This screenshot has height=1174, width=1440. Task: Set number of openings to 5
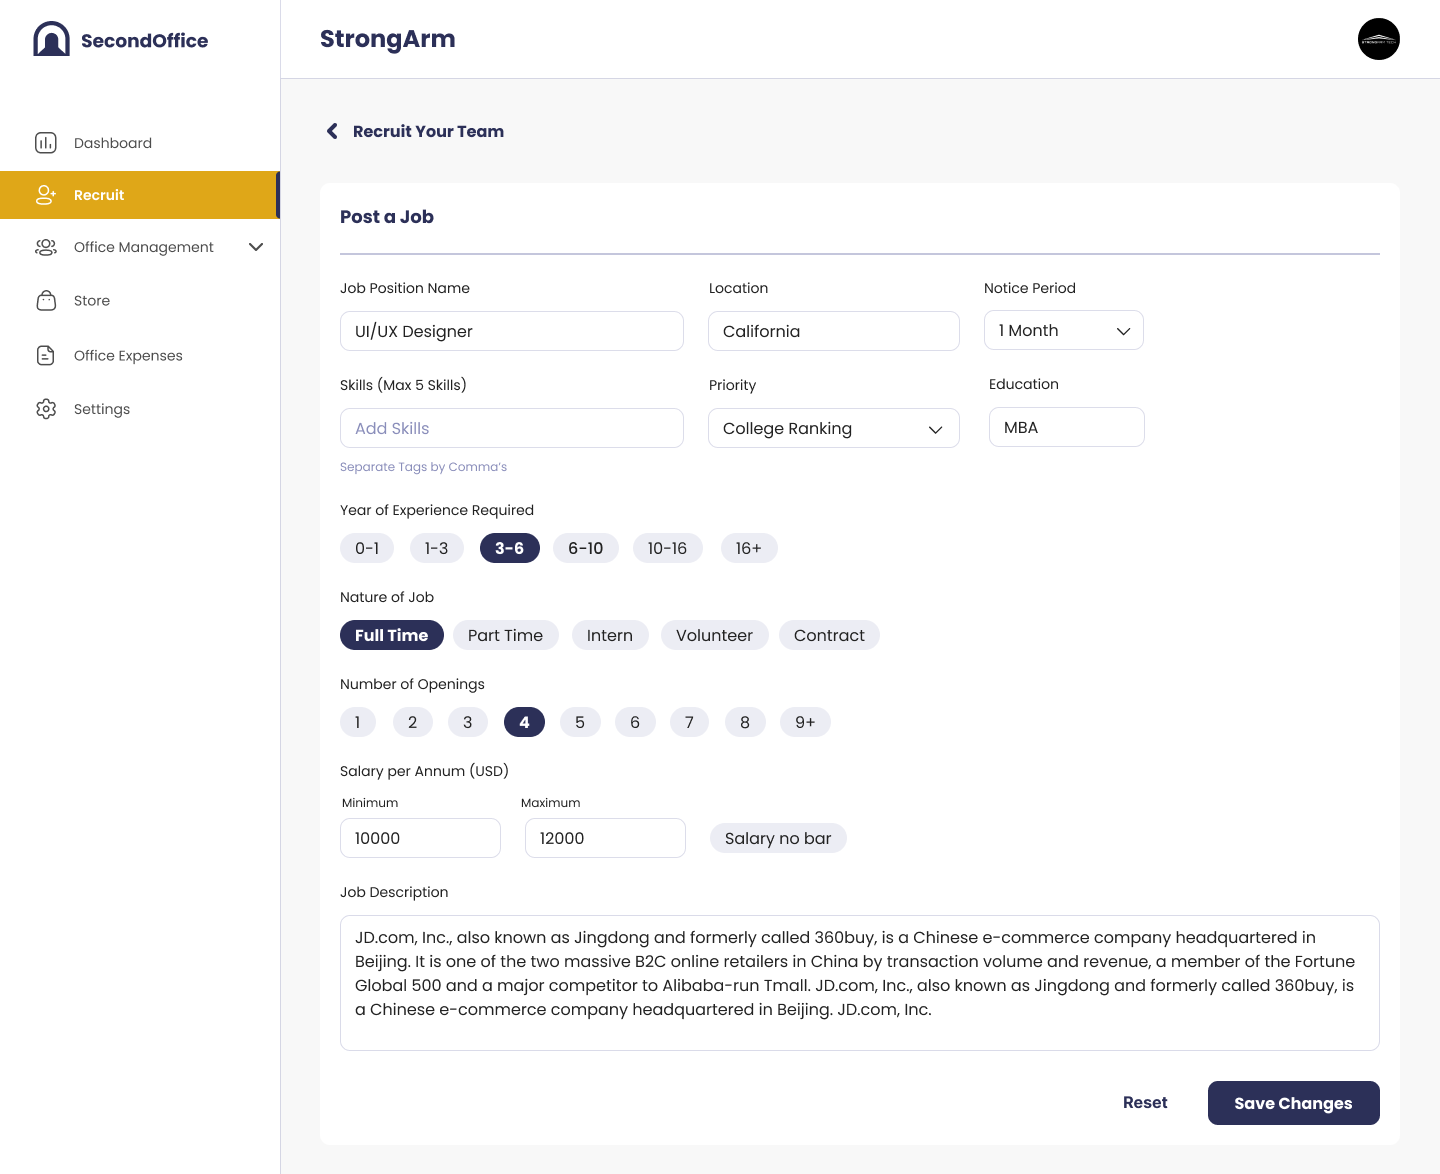[580, 722]
